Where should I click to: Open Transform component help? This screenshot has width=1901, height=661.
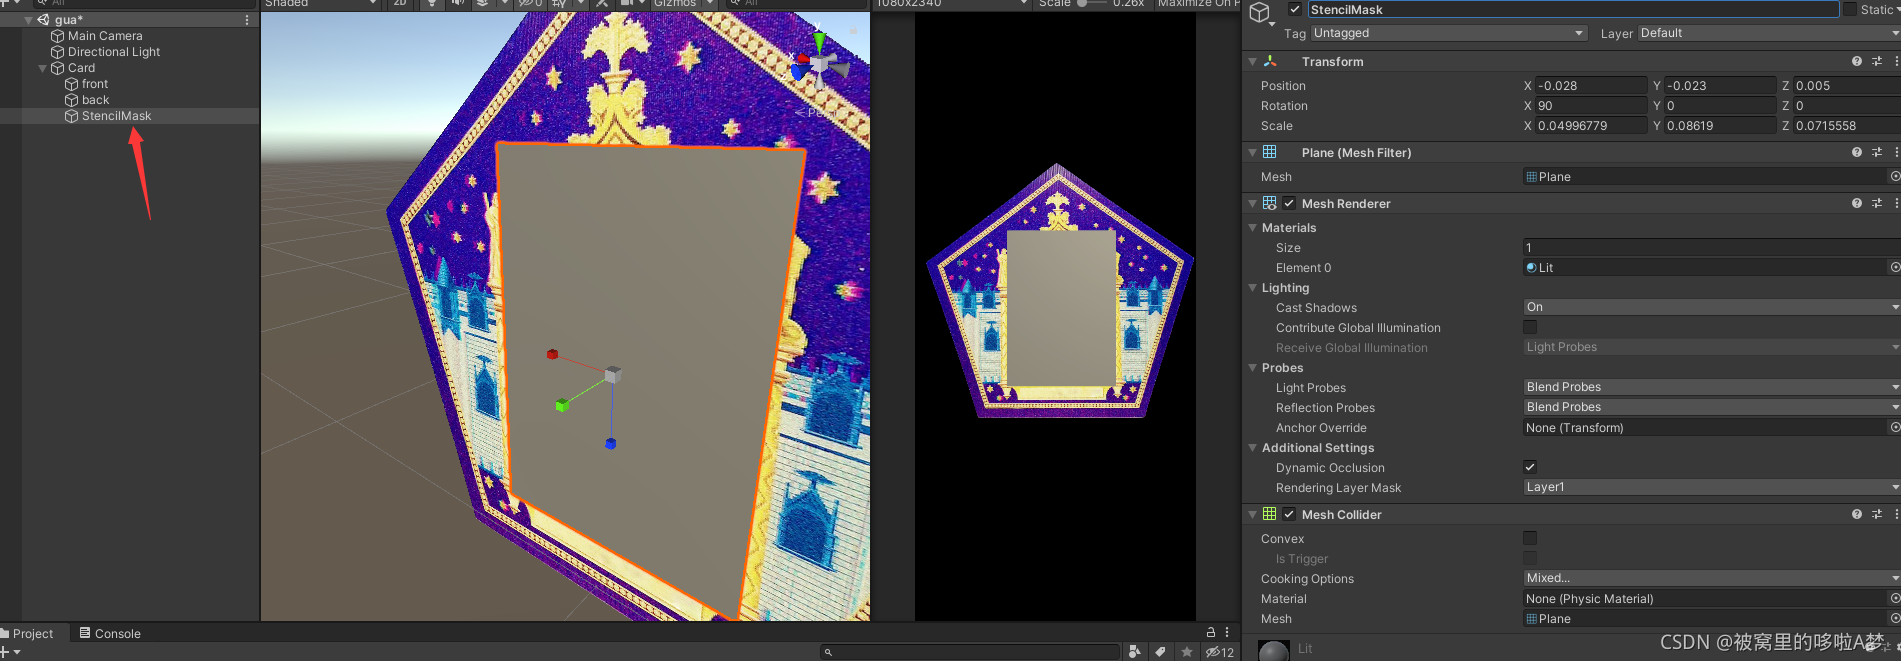tap(1857, 61)
